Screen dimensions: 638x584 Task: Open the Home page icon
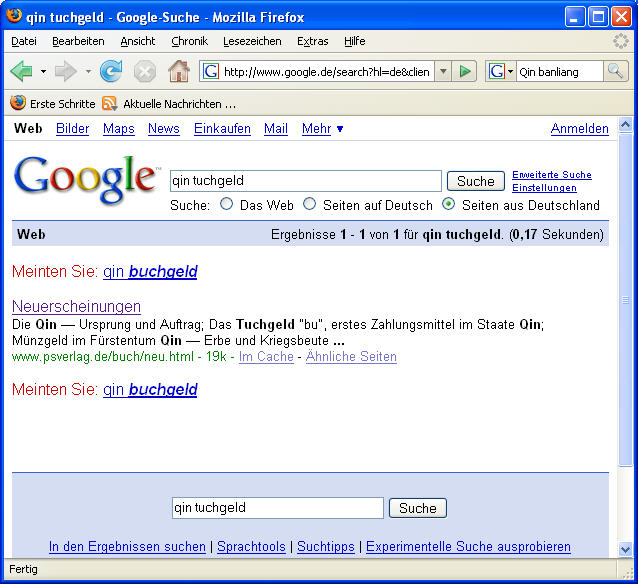[x=179, y=71]
